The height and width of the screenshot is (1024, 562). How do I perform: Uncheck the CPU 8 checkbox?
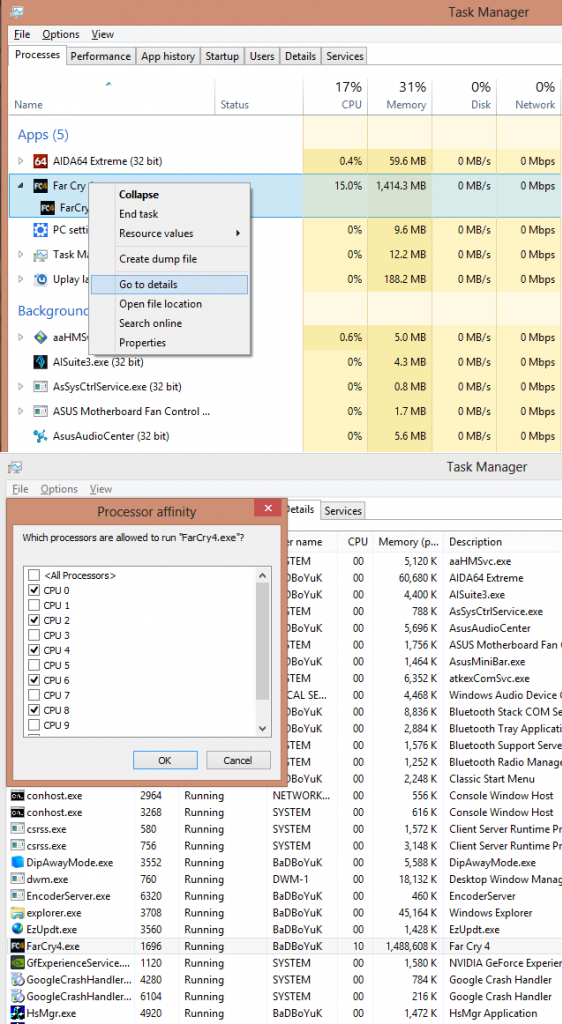[x=34, y=711]
